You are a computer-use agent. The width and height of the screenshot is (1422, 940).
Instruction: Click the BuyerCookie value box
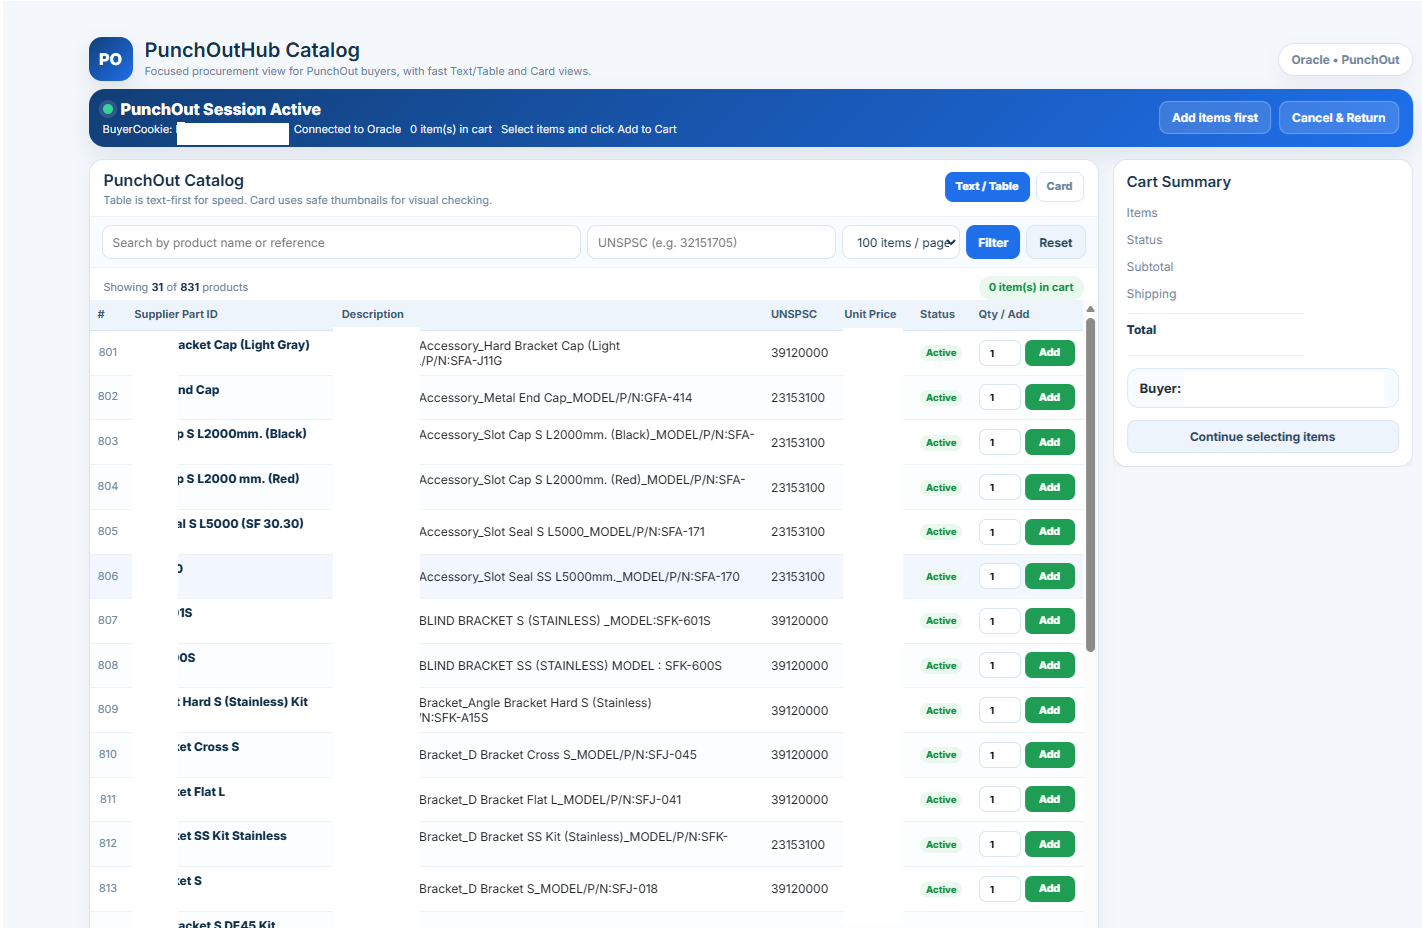click(233, 133)
